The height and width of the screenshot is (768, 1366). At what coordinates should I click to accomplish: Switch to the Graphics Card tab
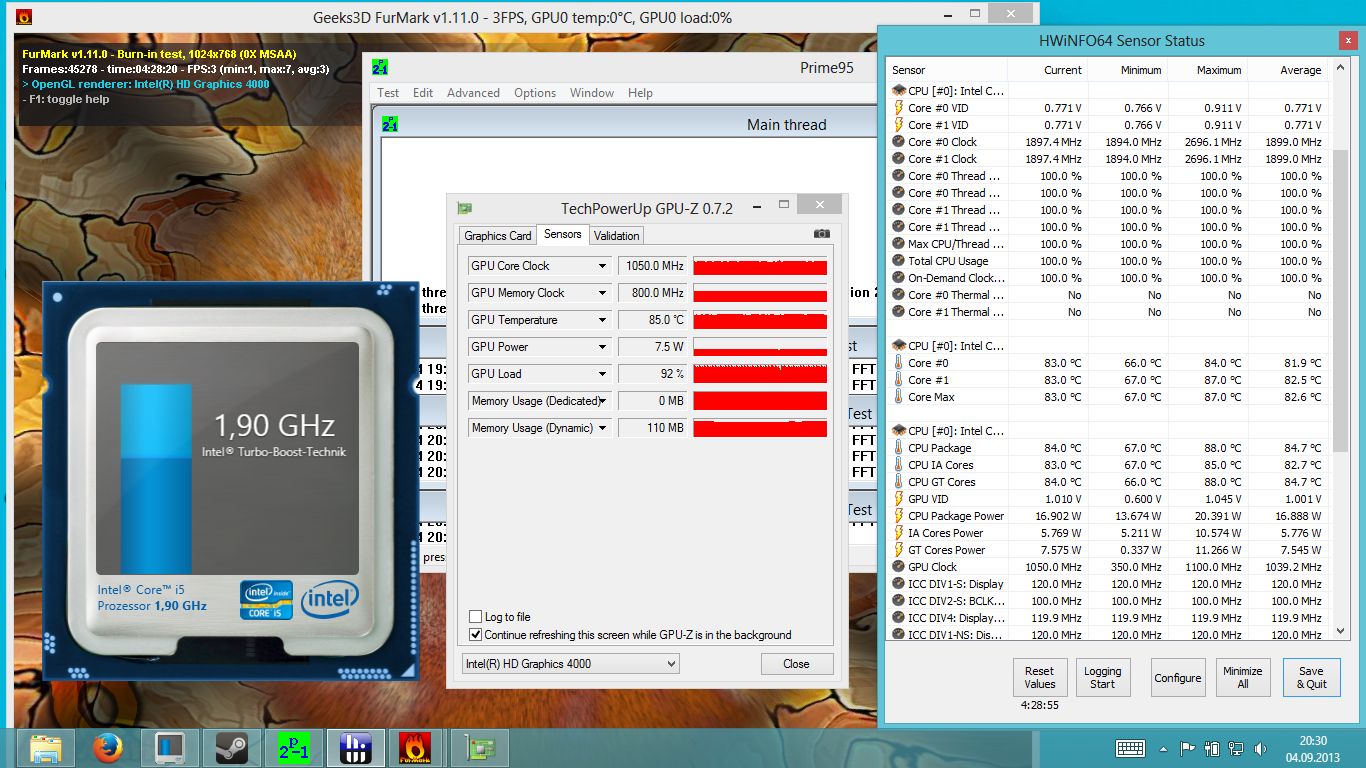(497, 236)
